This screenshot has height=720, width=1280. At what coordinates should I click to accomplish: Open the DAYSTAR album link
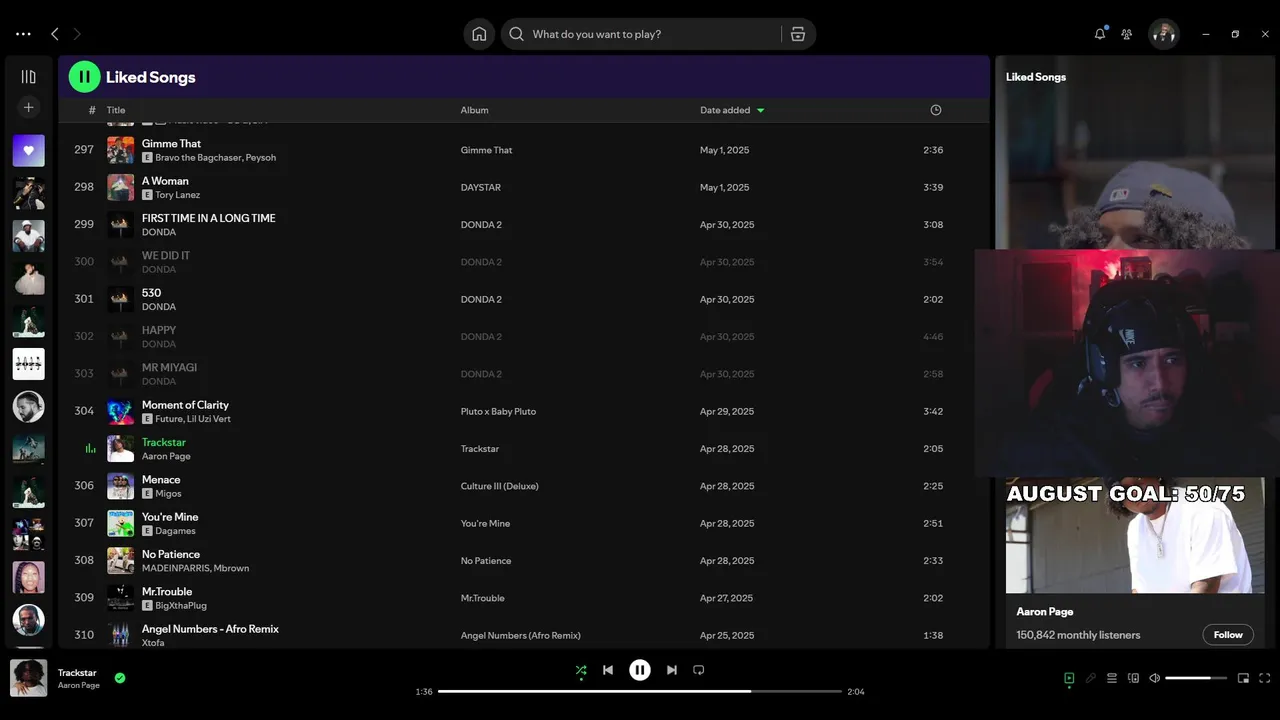click(x=481, y=187)
